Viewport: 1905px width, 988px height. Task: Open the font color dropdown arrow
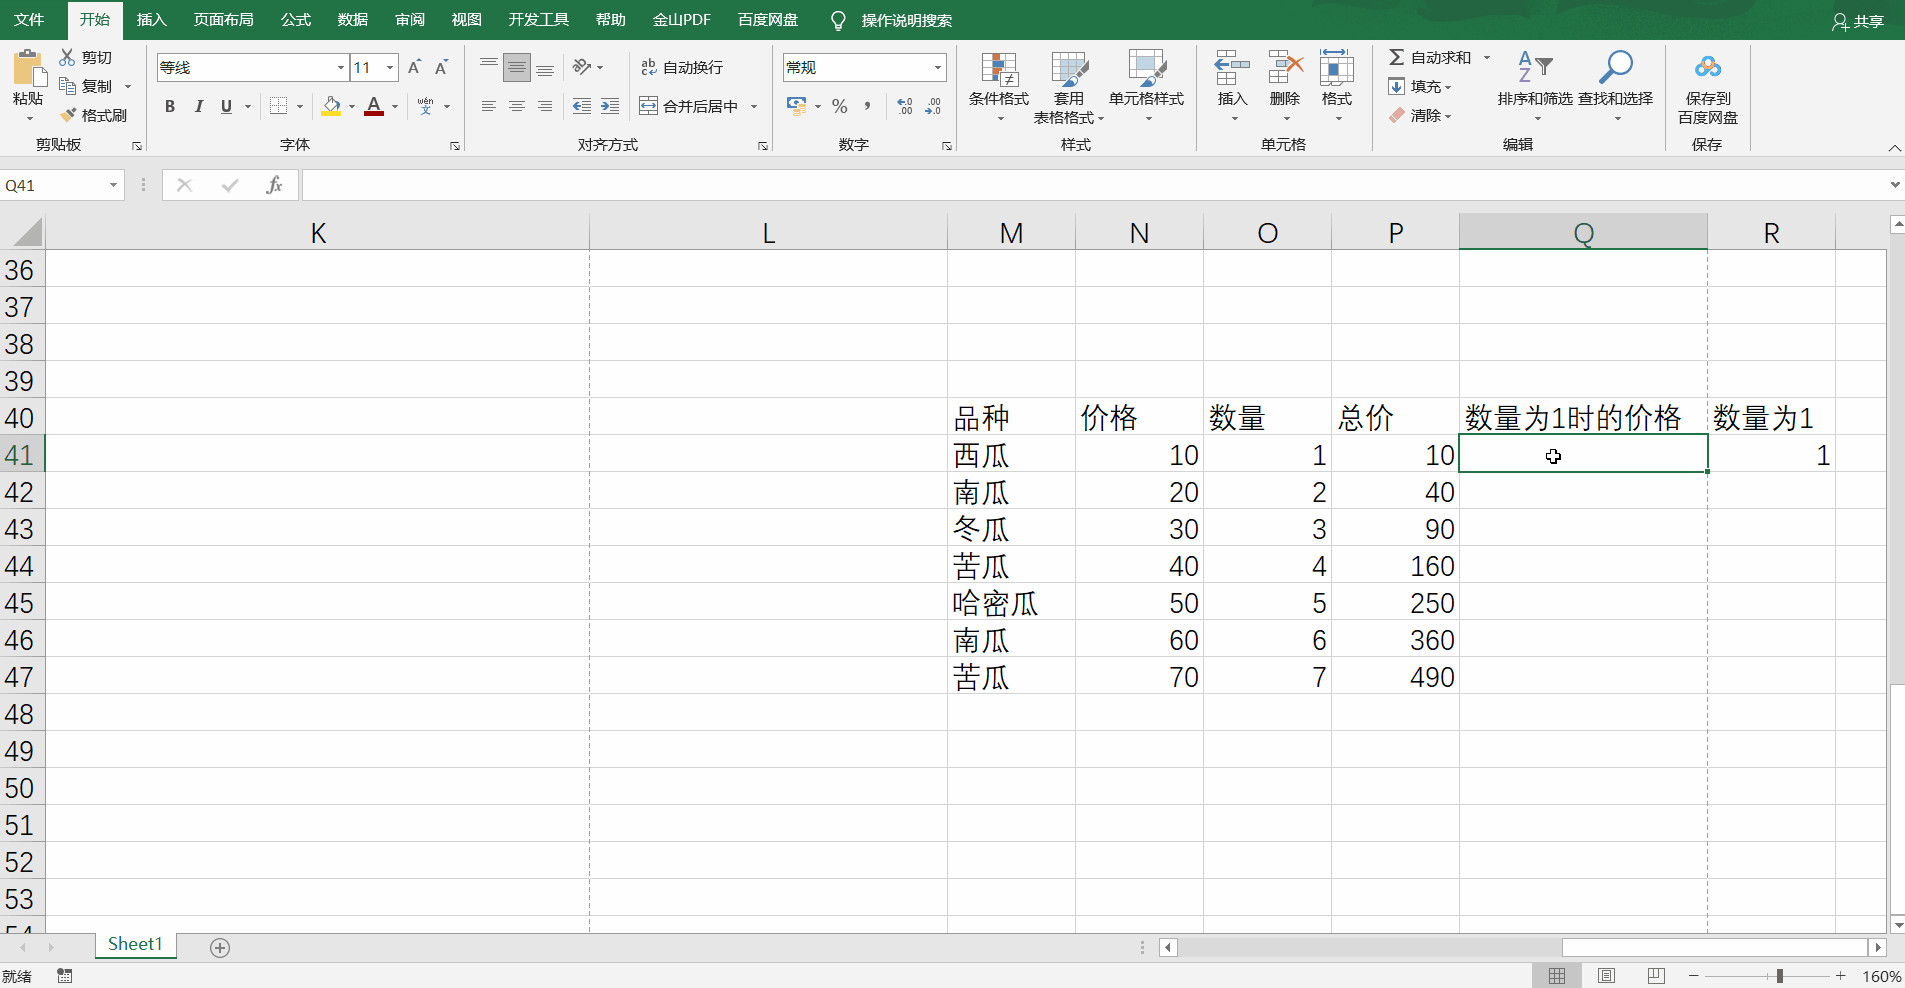click(395, 106)
